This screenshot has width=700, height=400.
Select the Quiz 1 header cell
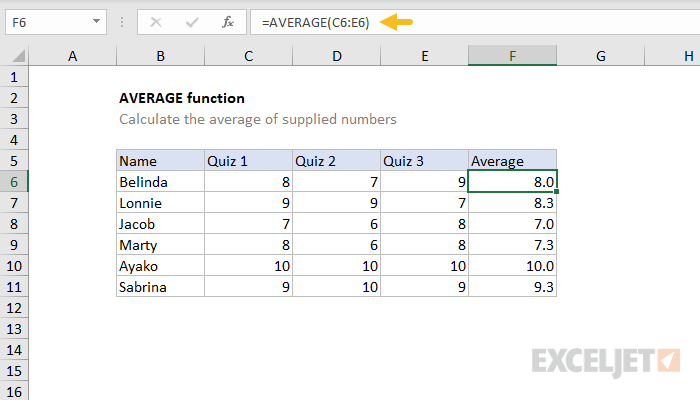click(248, 161)
